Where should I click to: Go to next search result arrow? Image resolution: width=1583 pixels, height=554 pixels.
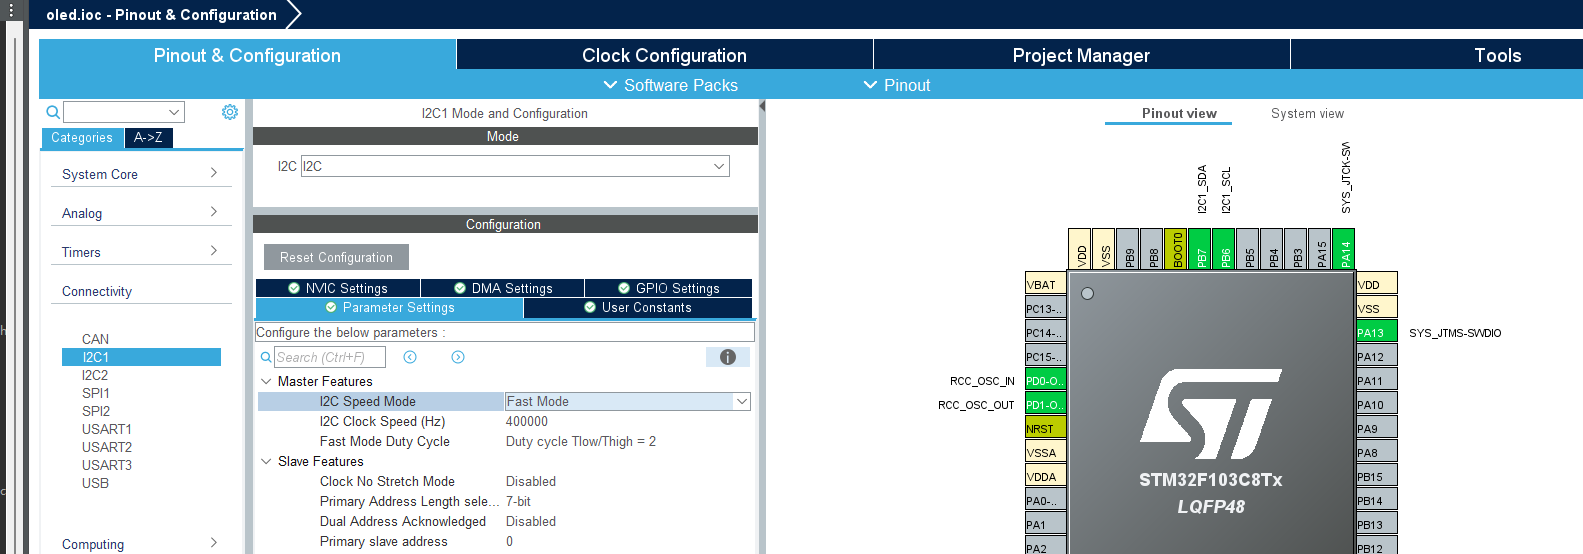(458, 357)
